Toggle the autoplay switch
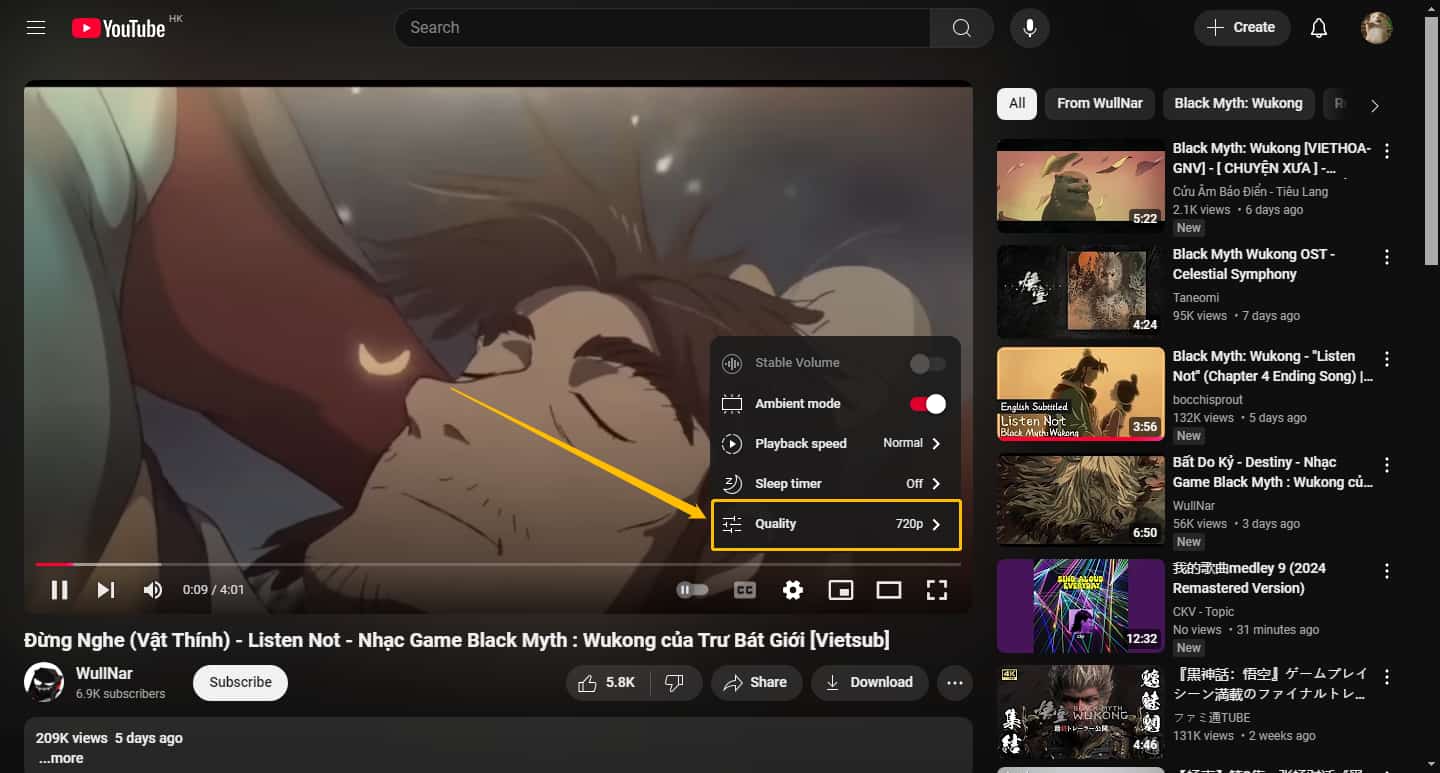This screenshot has width=1440, height=773. [x=692, y=590]
